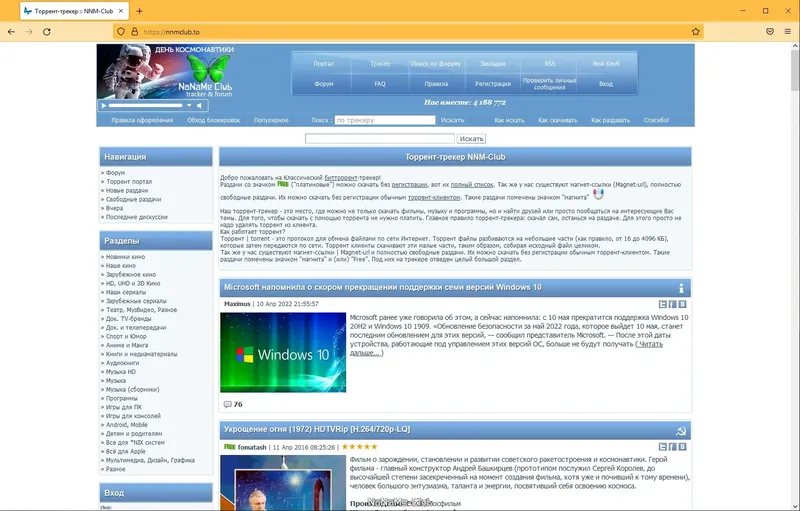Click the audio player play button
The width and height of the screenshot is (800, 511).
click(104, 106)
